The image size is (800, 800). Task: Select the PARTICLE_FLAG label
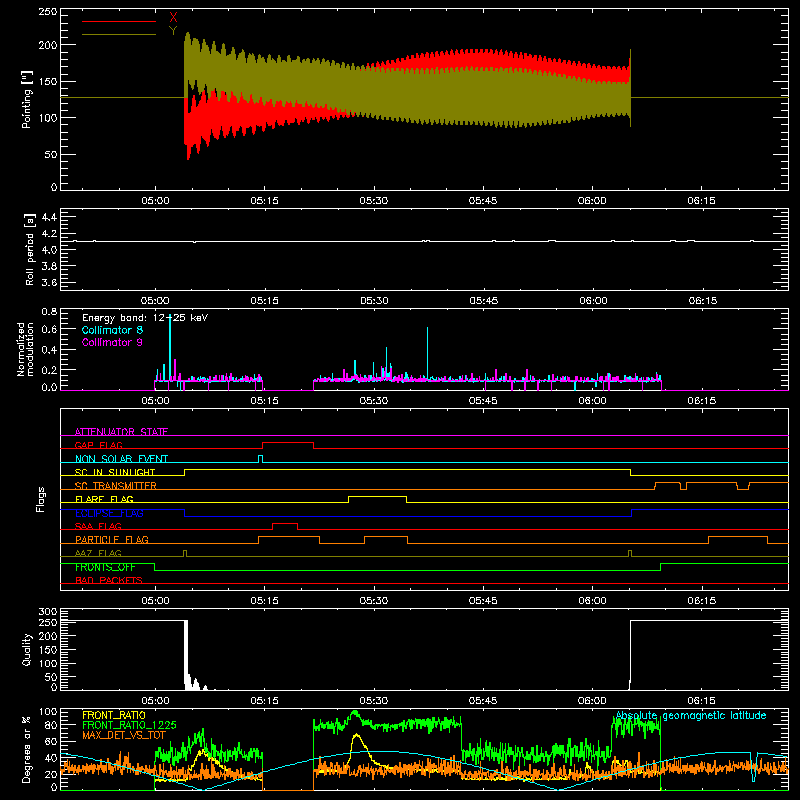pyautogui.click(x=112, y=539)
